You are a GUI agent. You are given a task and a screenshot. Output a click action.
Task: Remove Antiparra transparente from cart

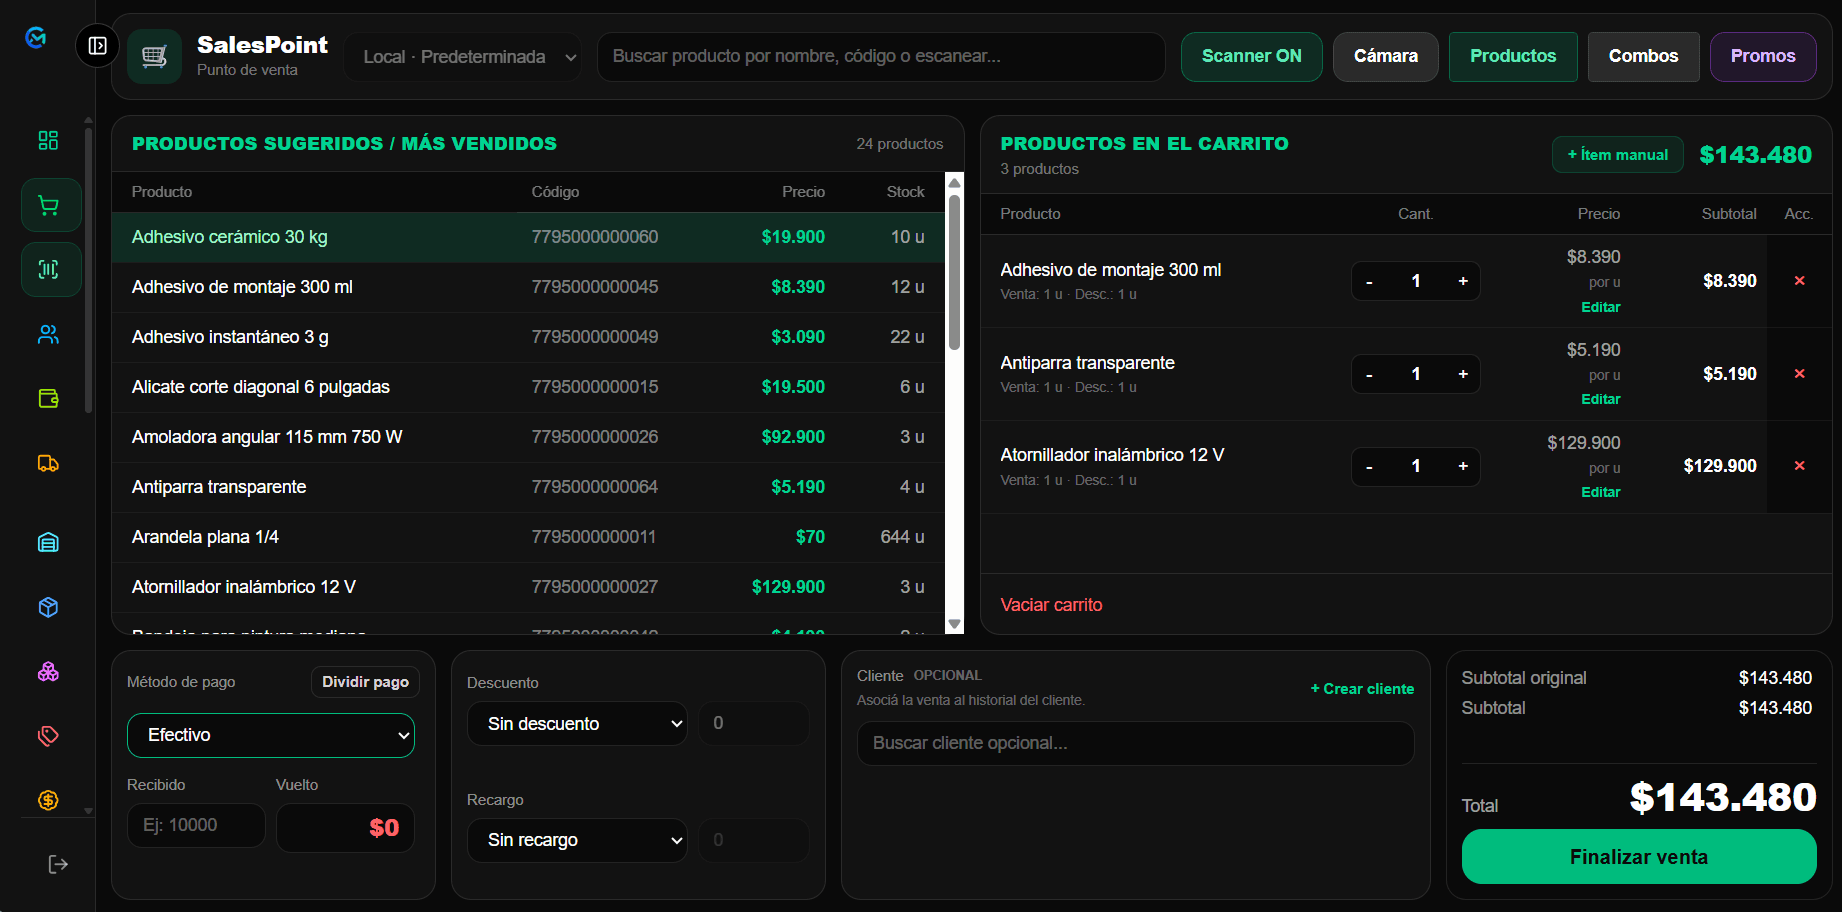1799,374
